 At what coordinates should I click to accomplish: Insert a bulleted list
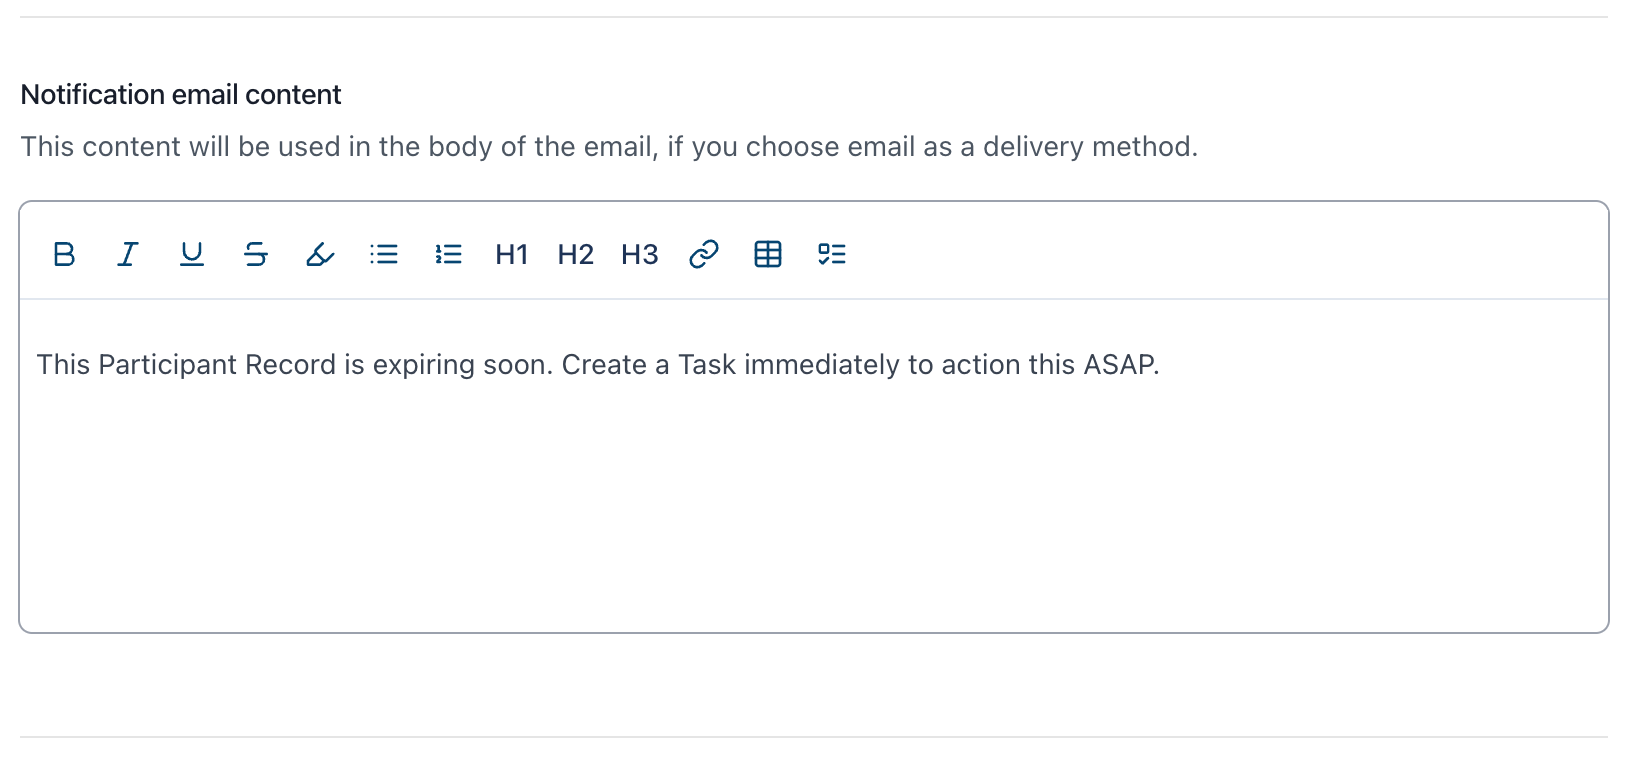tap(384, 254)
